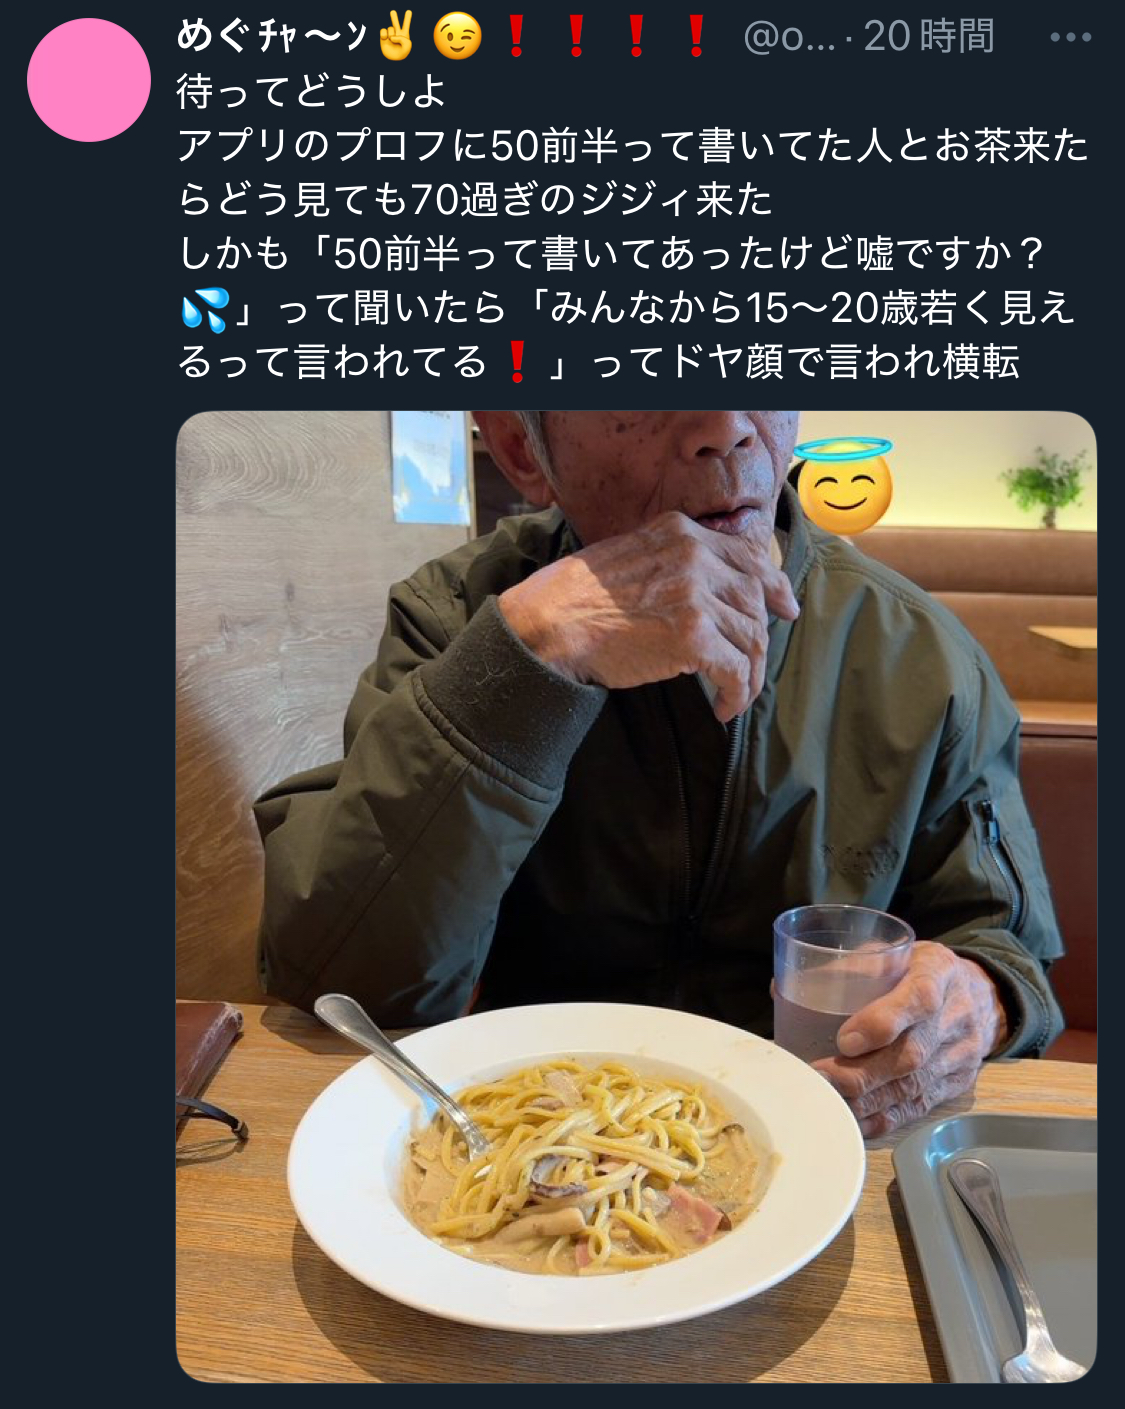The width and height of the screenshot is (1125, 1409).
Task: Click the red exclamation mark inside tweet text
Action: (517, 362)
